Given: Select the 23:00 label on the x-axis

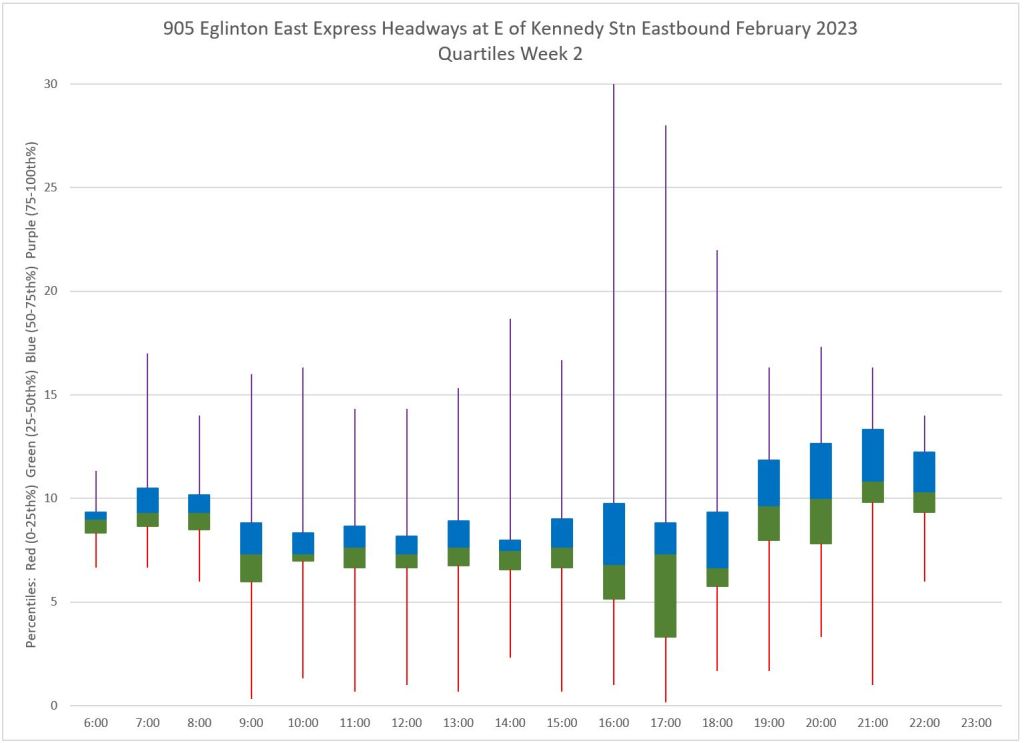Looking at the screenshot, I should pos(975,722).
